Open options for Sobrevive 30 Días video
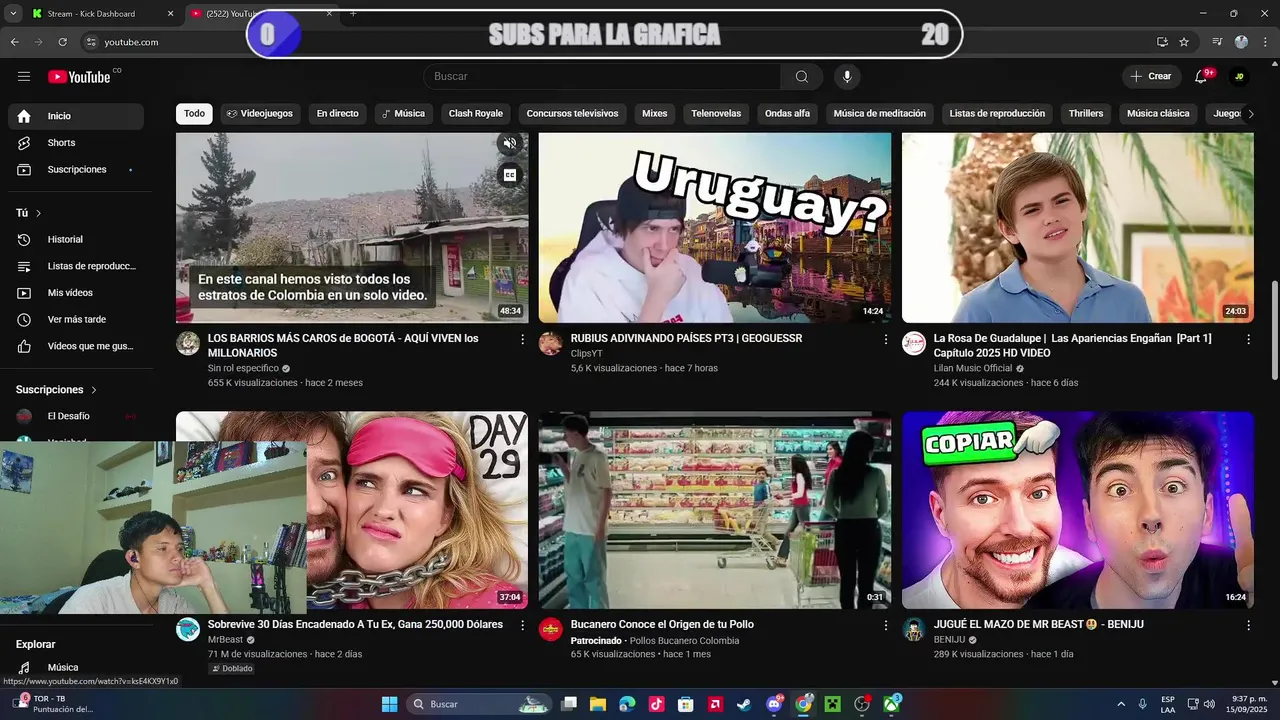The width and height of the screenshot is (1280, 720). point(522,625)
